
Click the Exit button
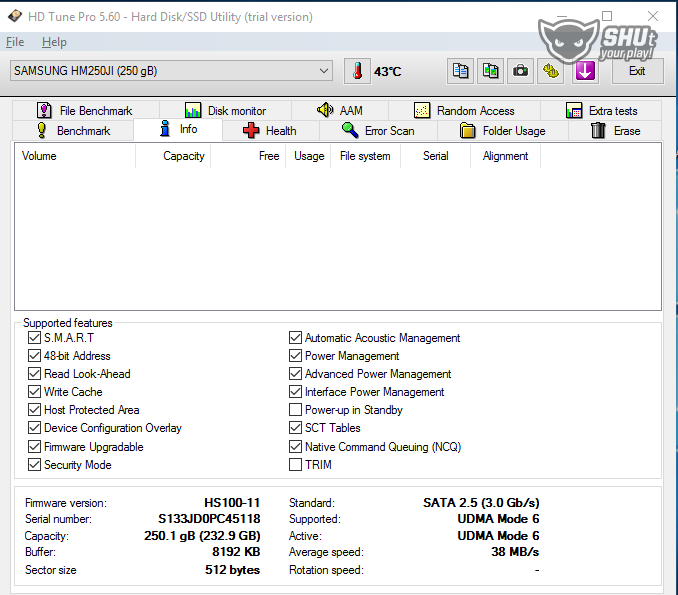click(637, 71)
